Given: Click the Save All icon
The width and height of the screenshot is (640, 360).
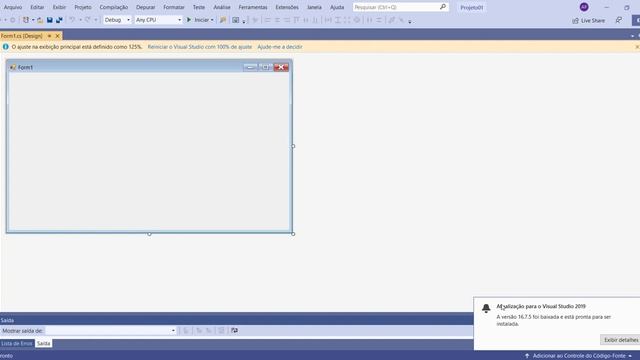Looking at the screenshot, I should tap(60, 20).
